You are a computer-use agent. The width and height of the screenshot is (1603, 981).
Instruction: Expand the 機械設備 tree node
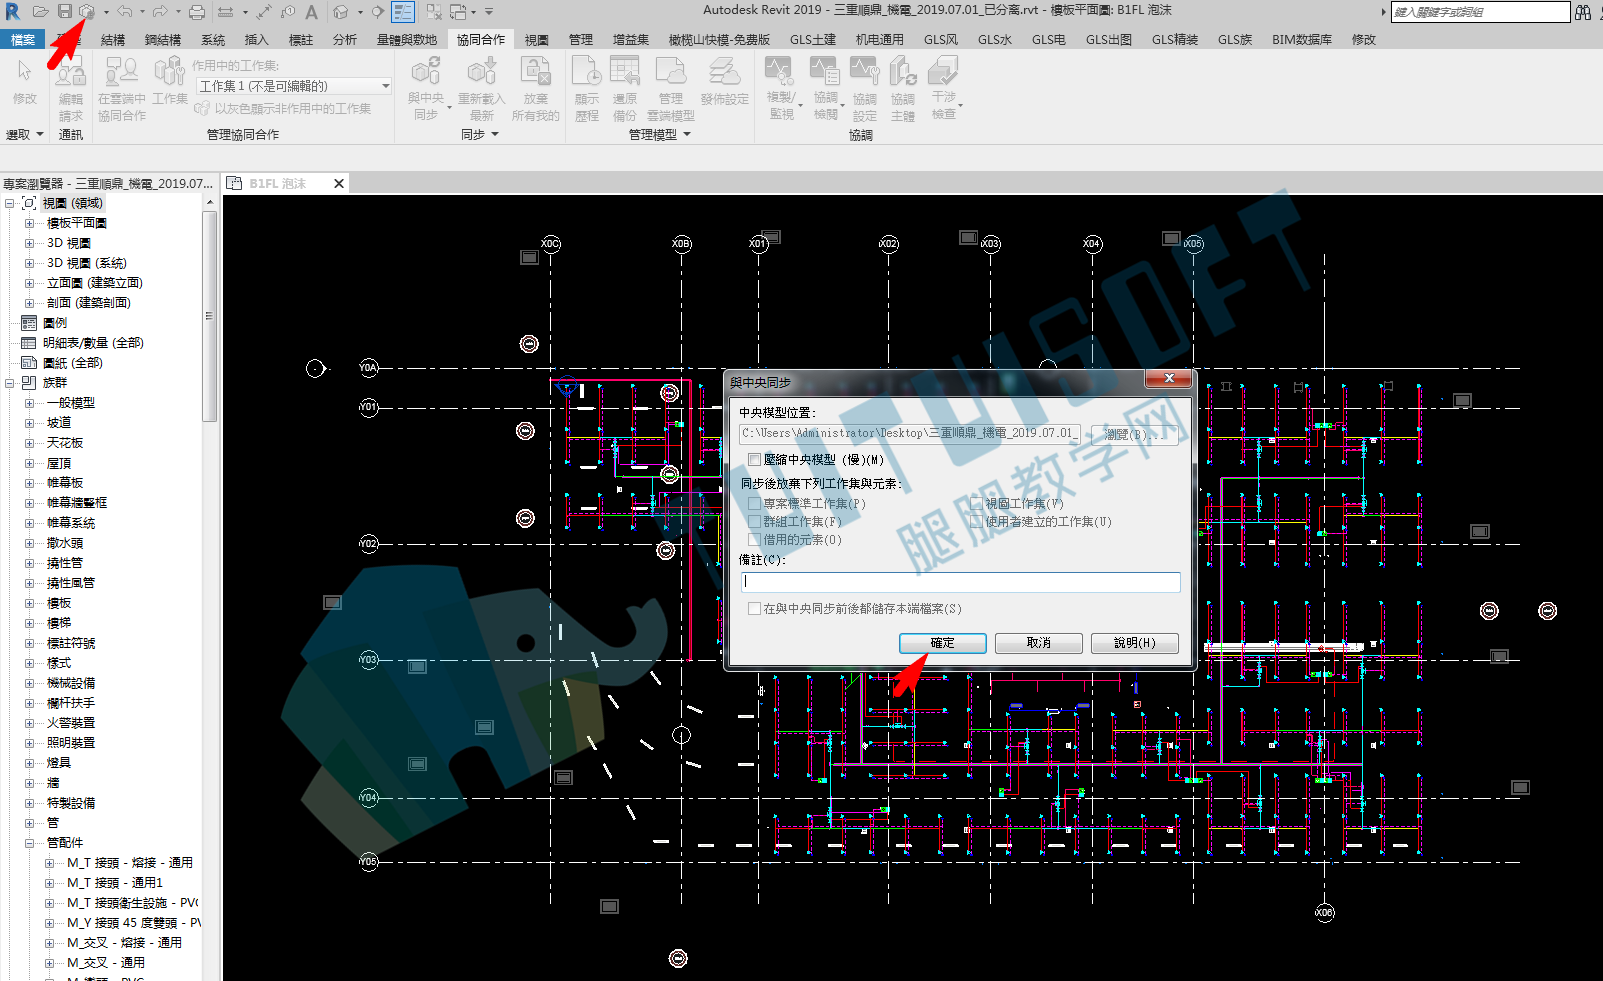pos(29,683)
